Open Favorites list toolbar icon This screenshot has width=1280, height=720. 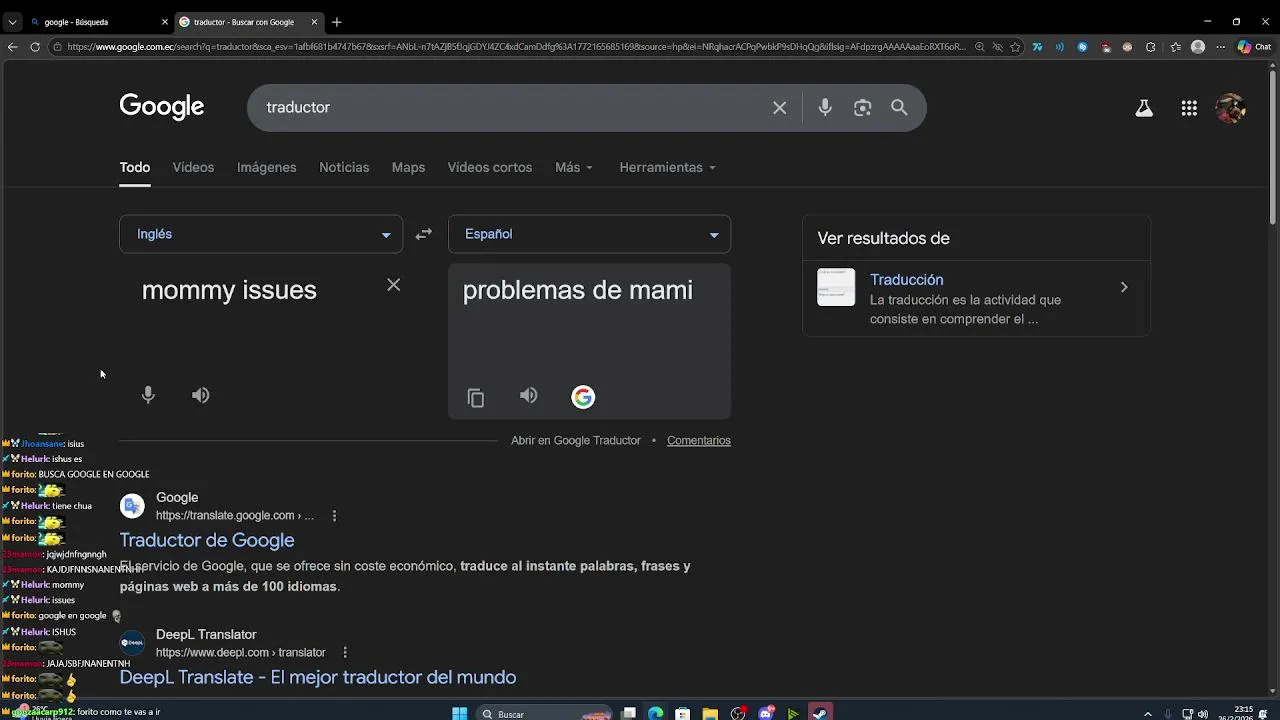[1175, 47]
